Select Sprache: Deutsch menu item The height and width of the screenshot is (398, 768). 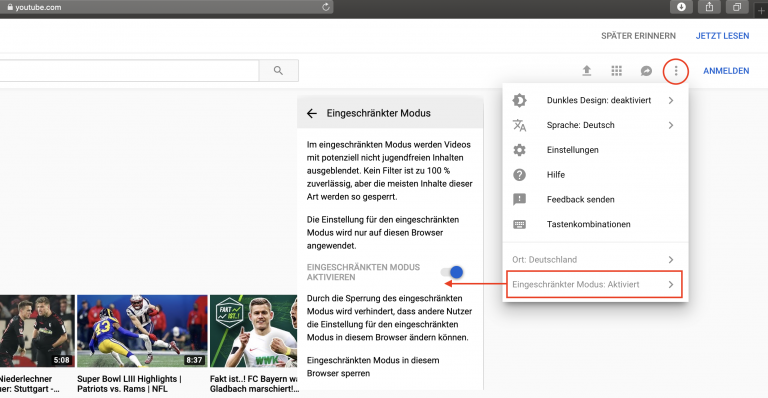tap(595, 125)
